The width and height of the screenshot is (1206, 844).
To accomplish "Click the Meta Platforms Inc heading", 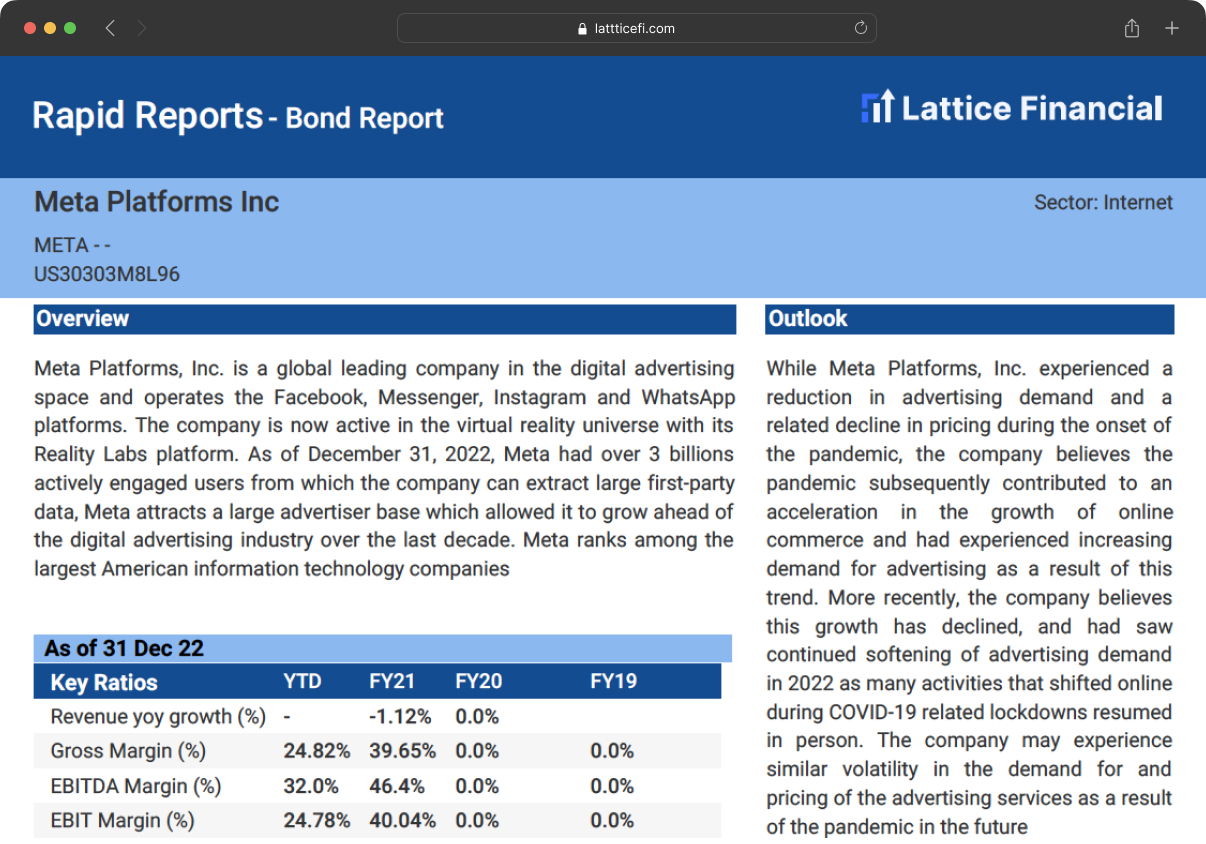I will [x=157, y=202].
